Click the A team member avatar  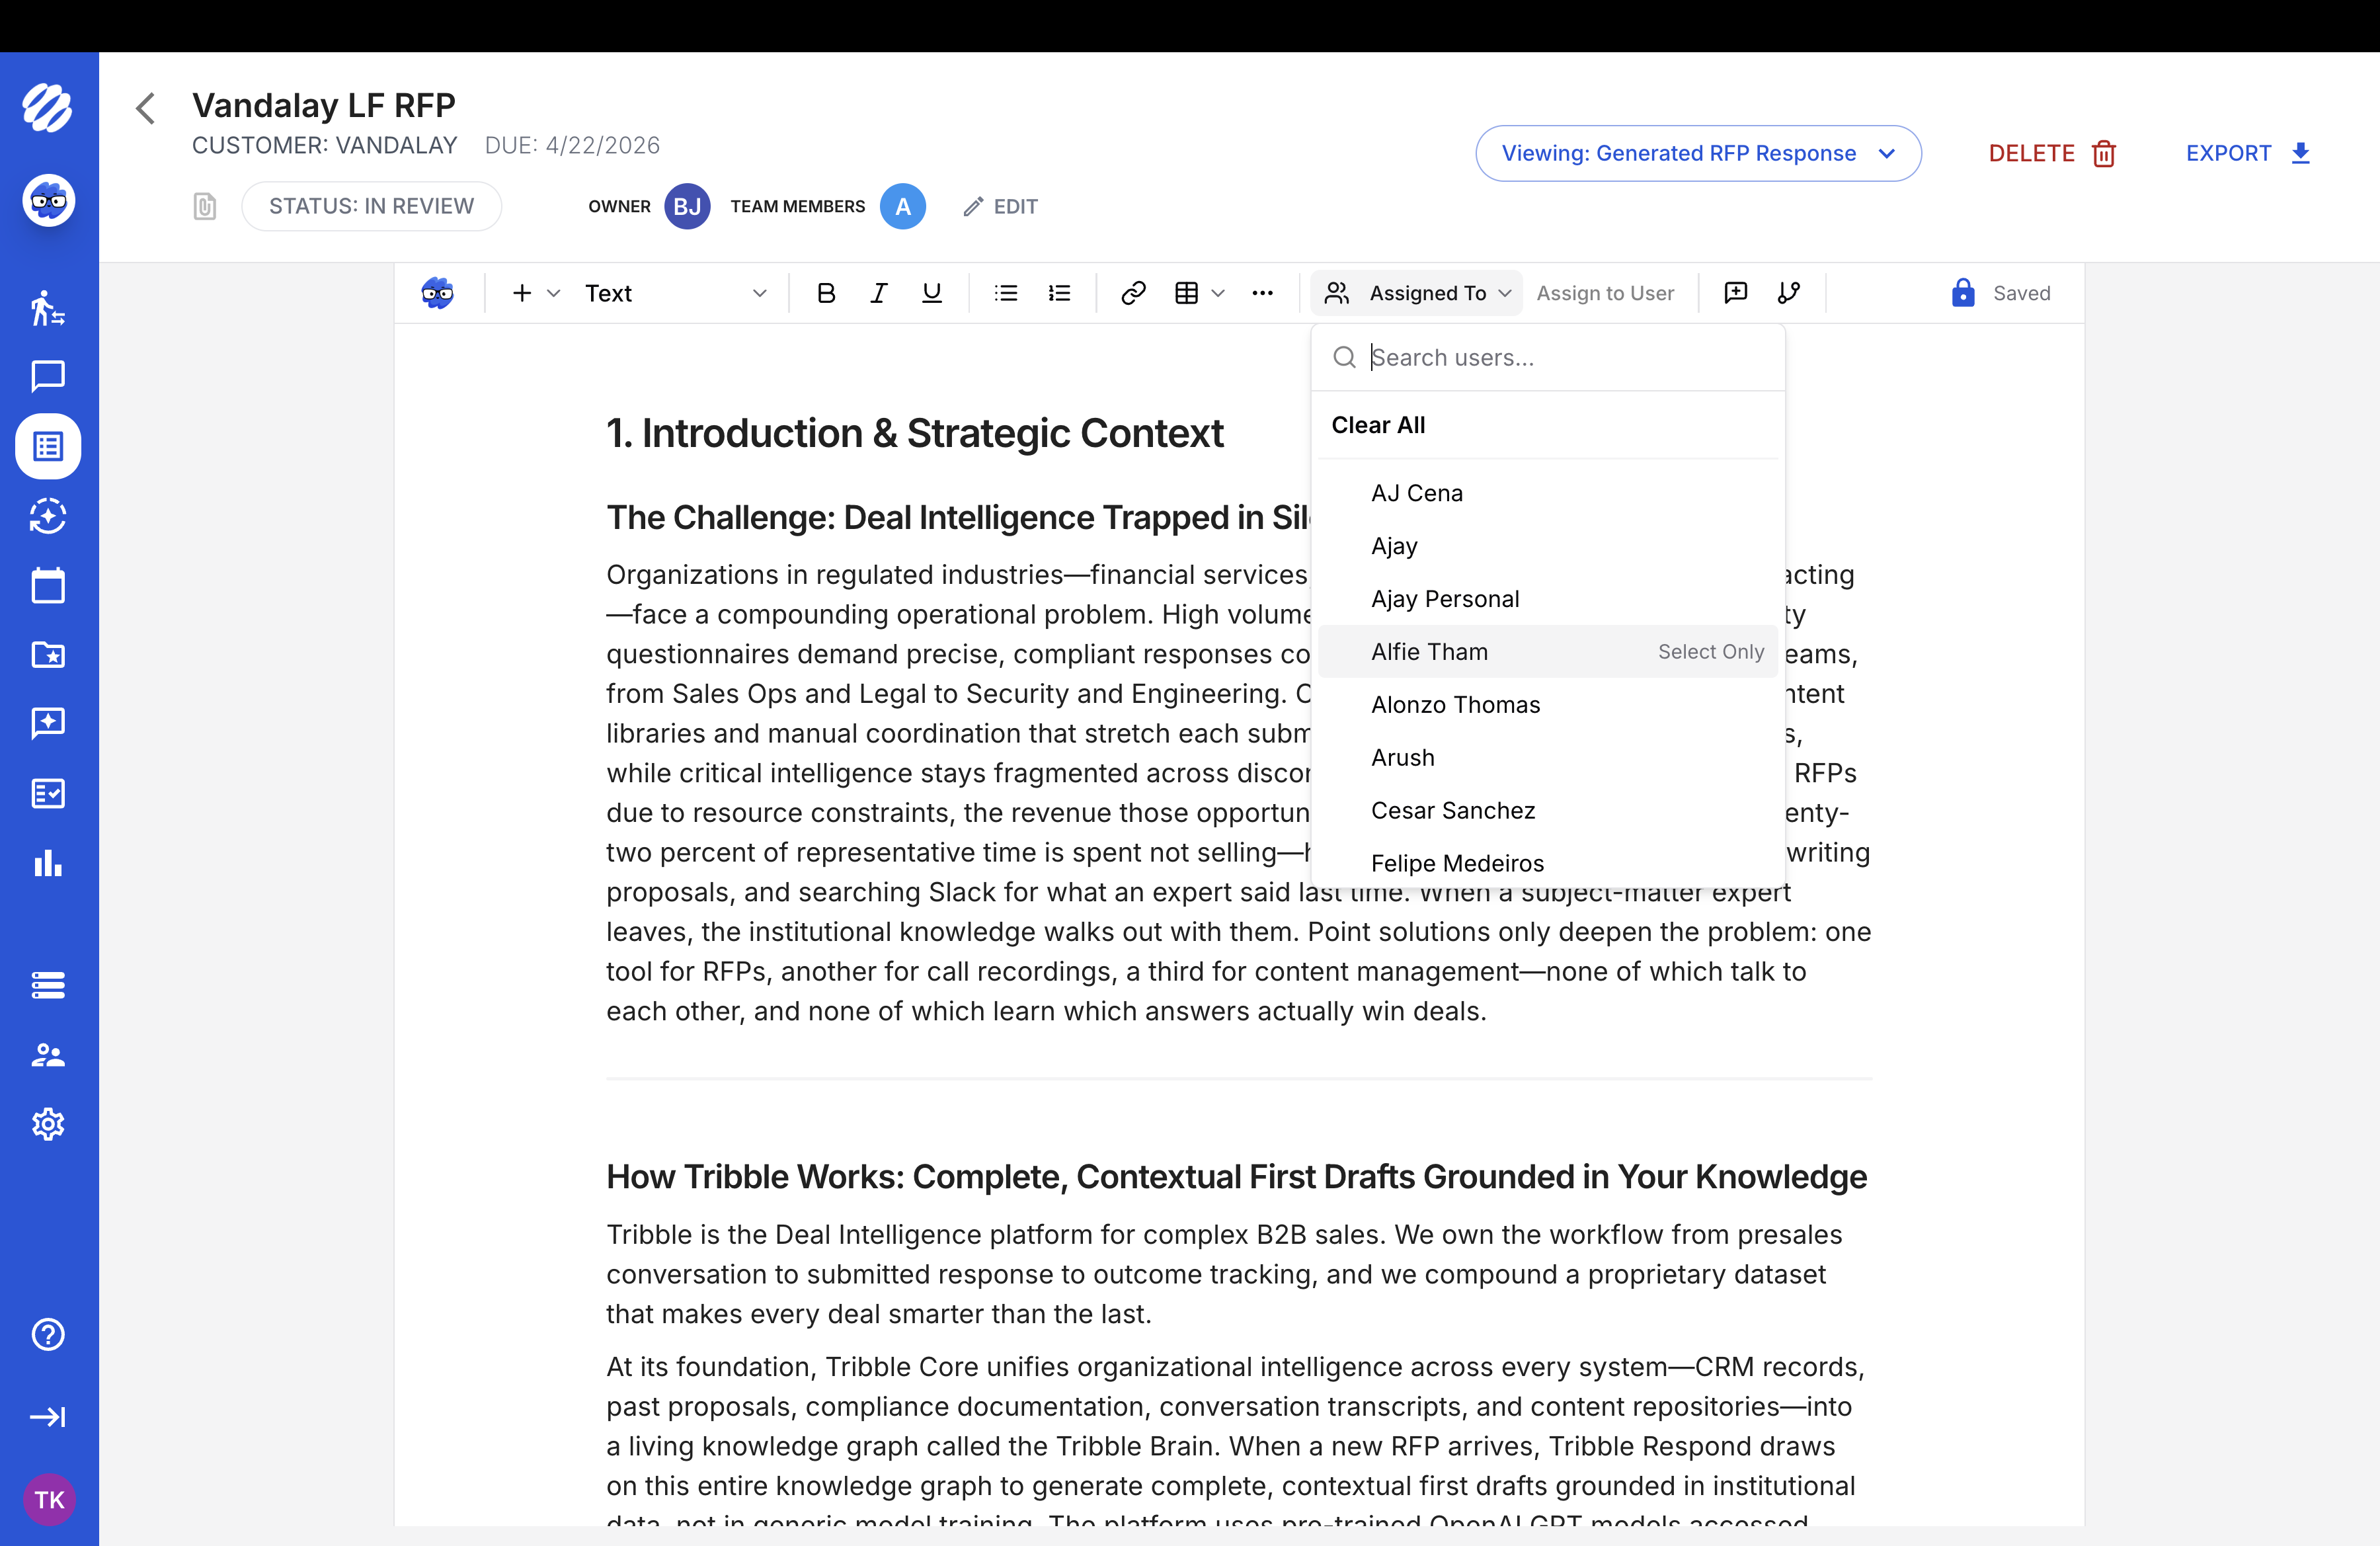(903, 206)
